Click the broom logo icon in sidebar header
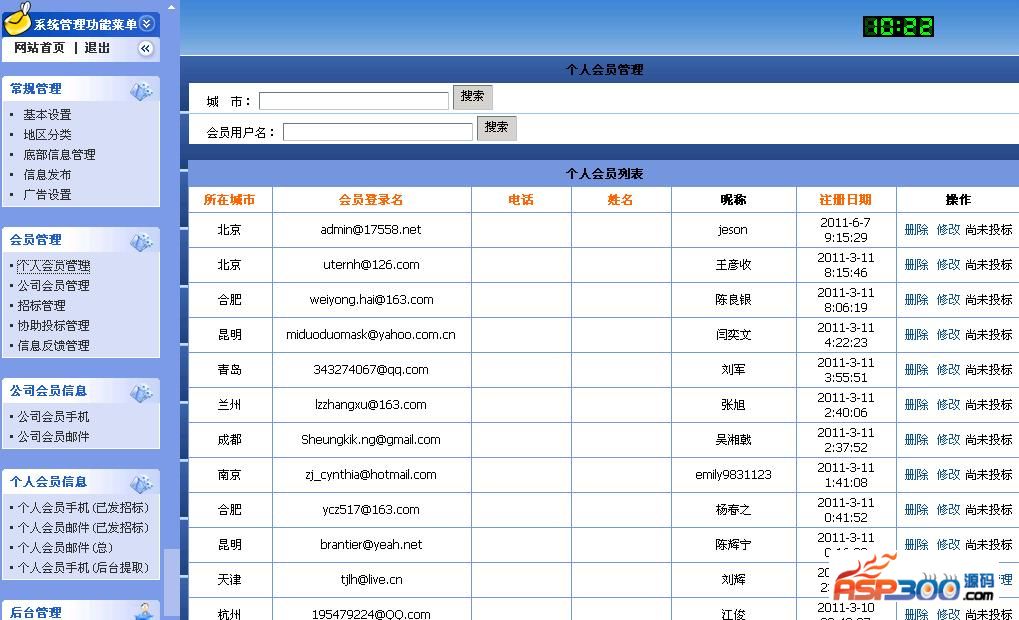 [x=17, y=19]
